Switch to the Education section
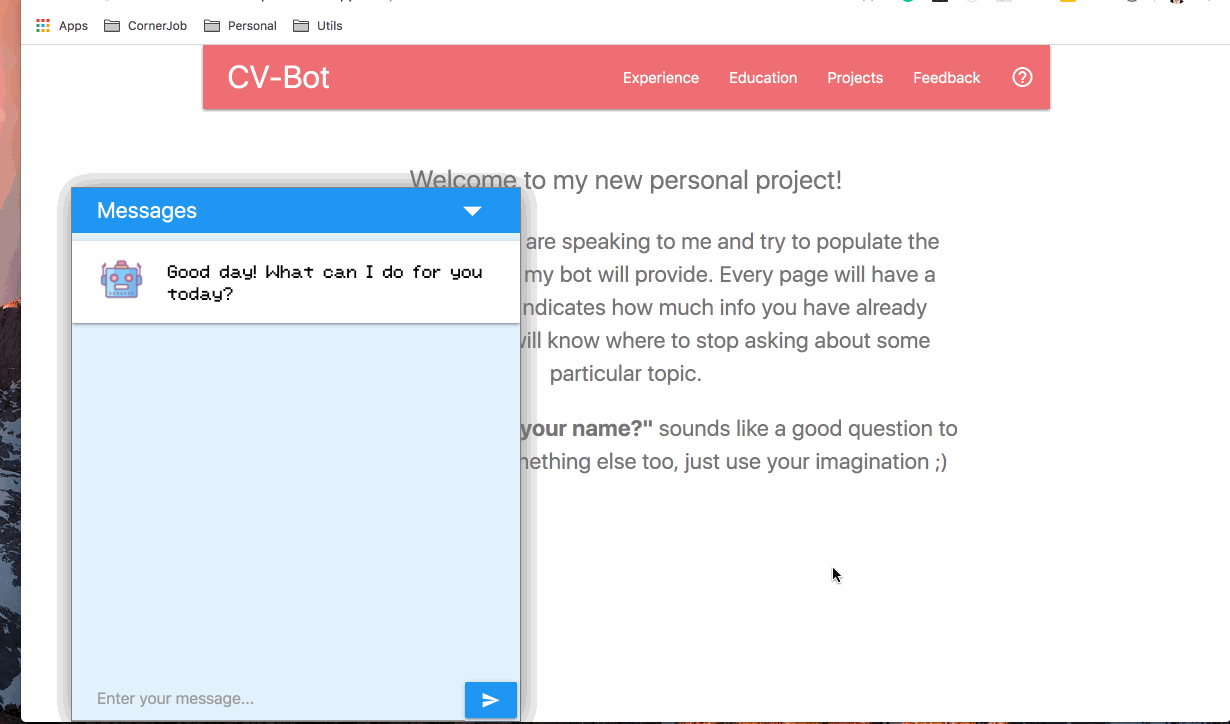Image resolution: width=1230 pixels, height=724 pixels. [x=763, y=77]
